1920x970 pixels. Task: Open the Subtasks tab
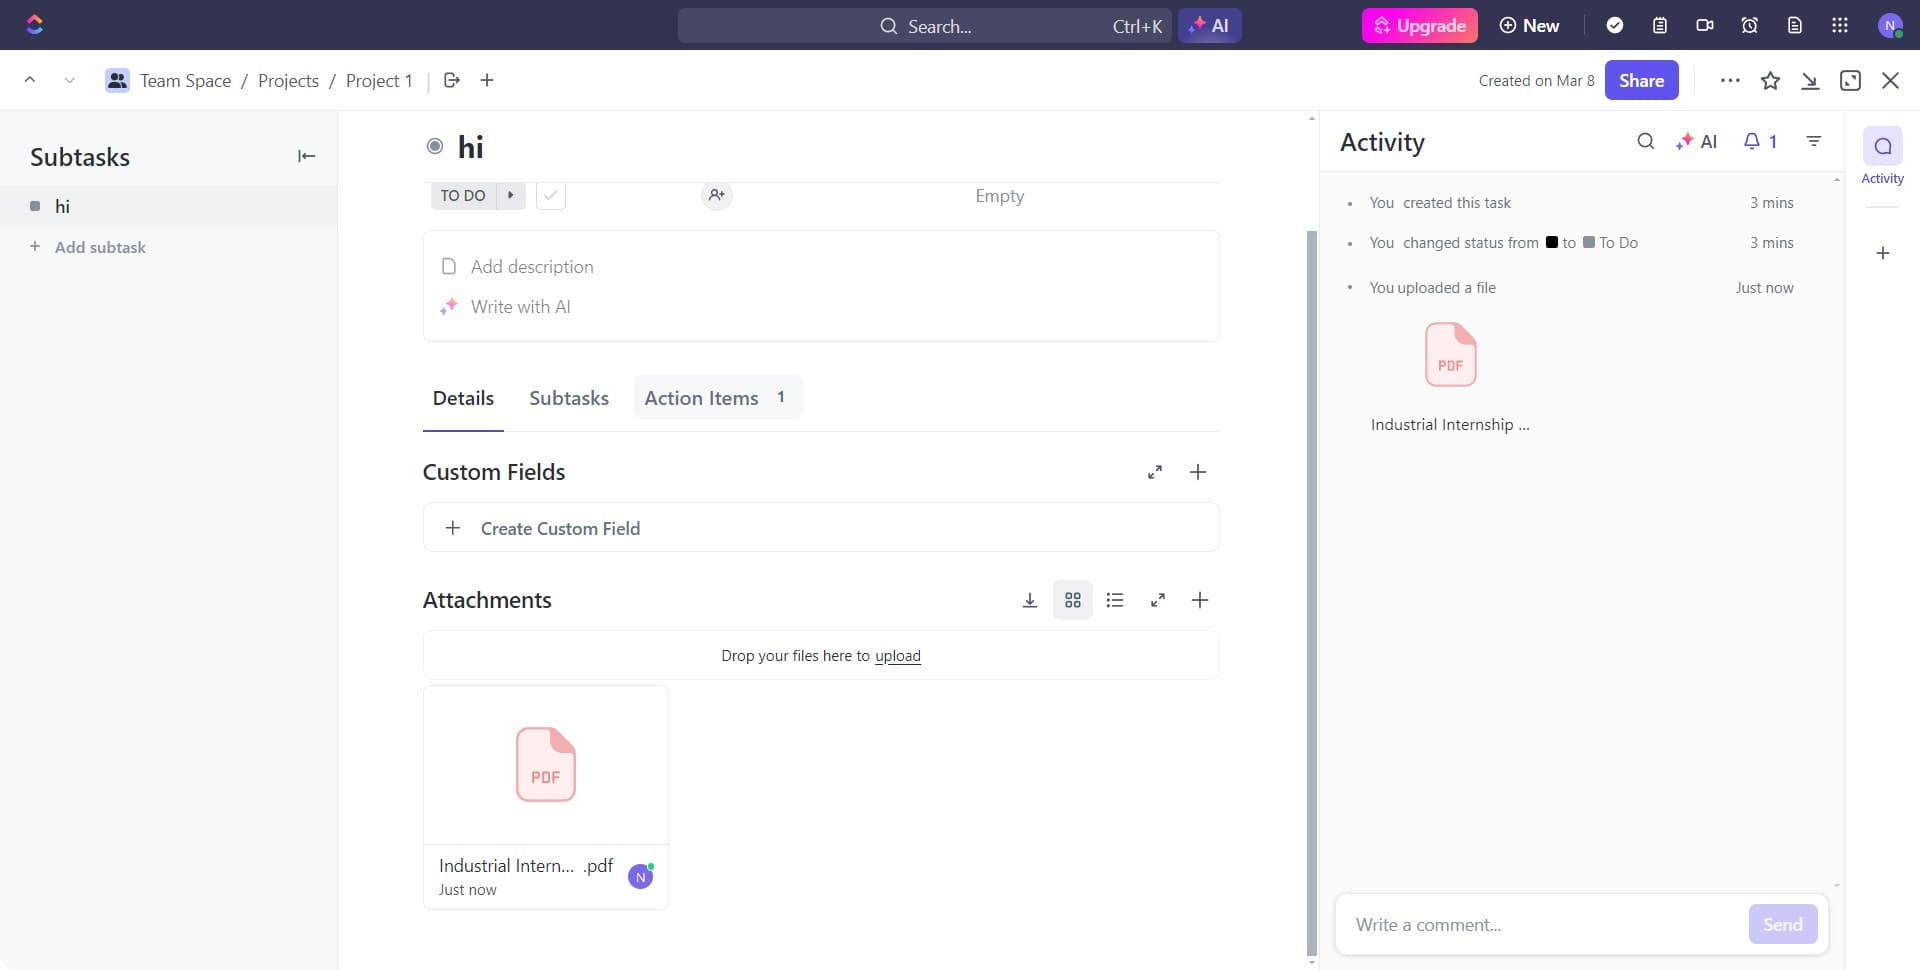click(x=568, y=398)
